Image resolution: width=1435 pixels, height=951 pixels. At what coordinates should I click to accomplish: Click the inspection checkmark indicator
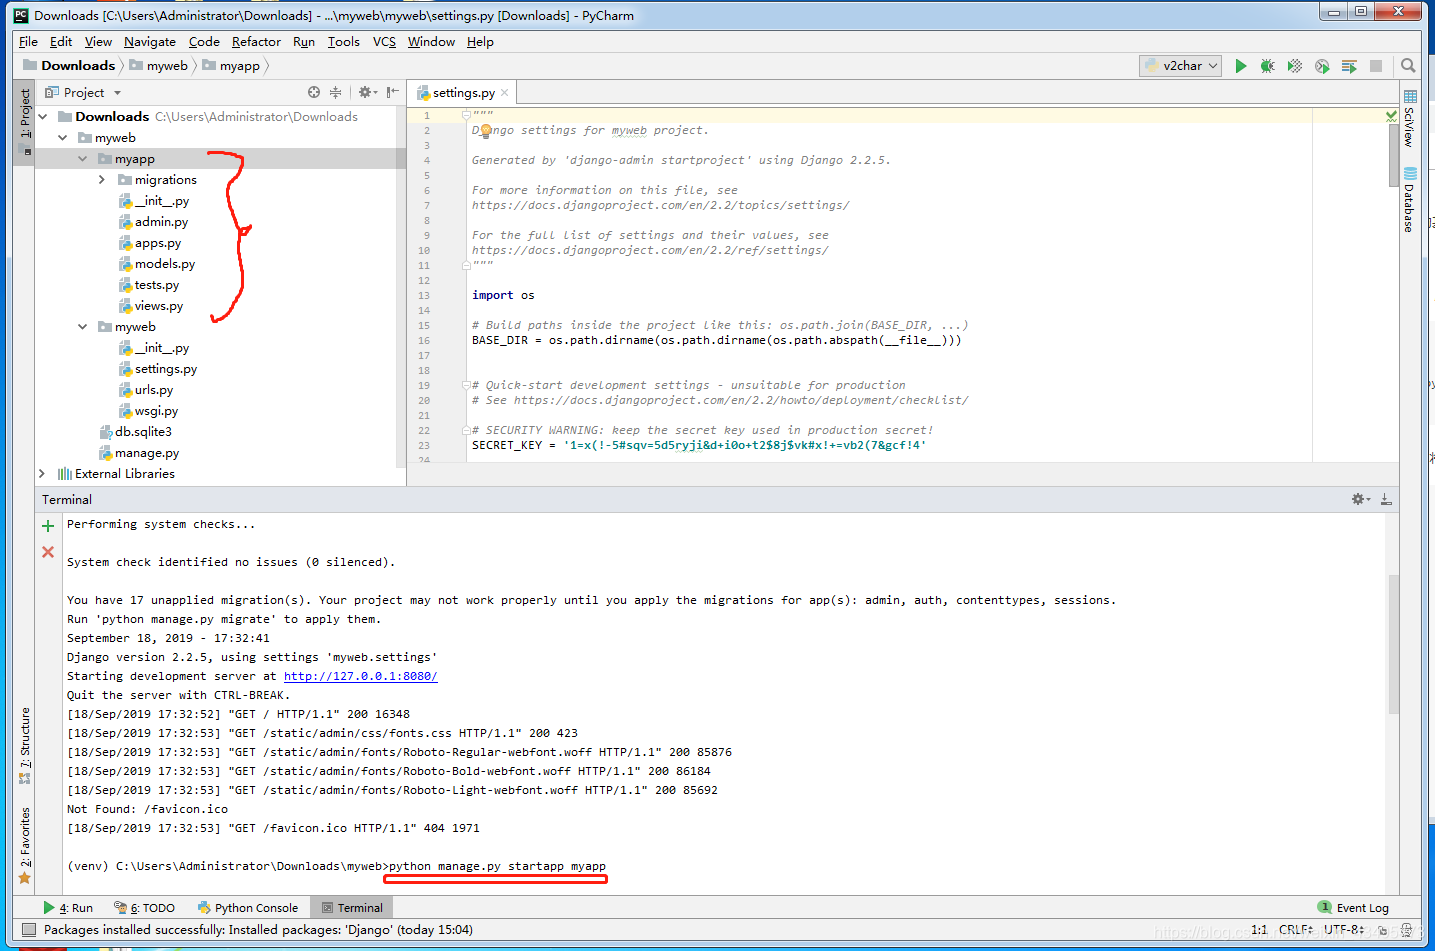(1391, 116)
